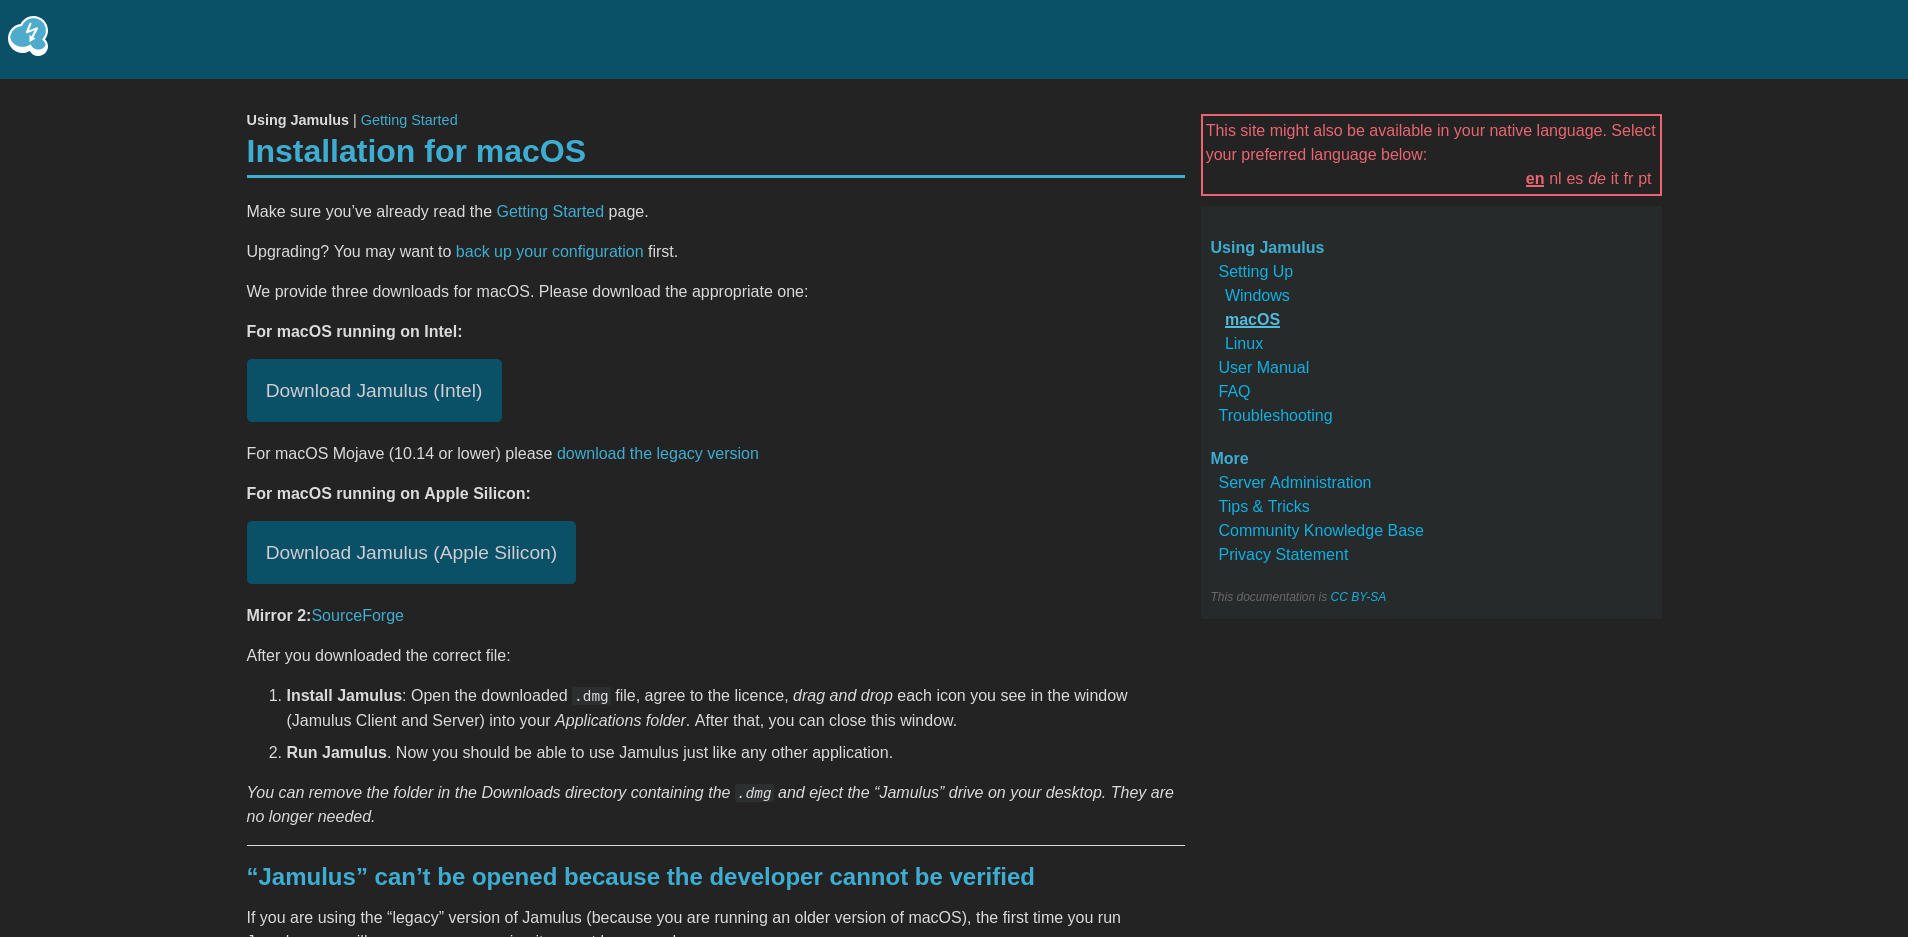The width and height of the screenshot is (1908, 937).
Task: Click the 'Using Jamulus' breadcrumb text
Action: [x=297, y=120]
